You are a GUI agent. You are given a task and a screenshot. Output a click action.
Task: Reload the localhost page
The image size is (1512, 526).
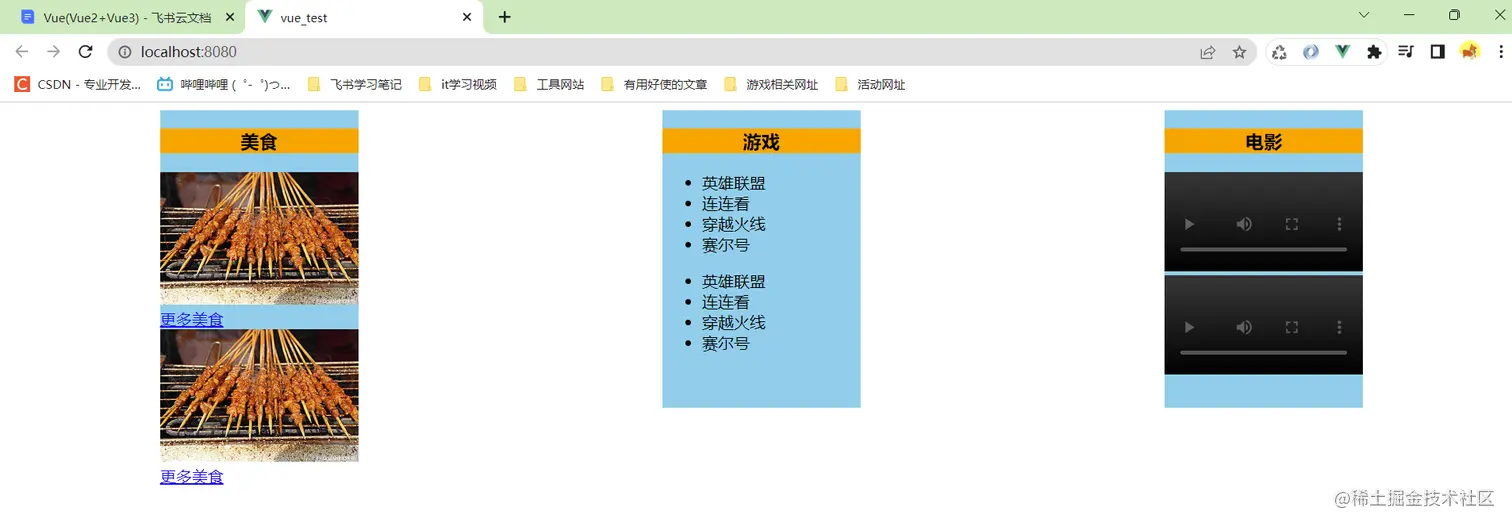pyautogui.click(x=86, y=52)
